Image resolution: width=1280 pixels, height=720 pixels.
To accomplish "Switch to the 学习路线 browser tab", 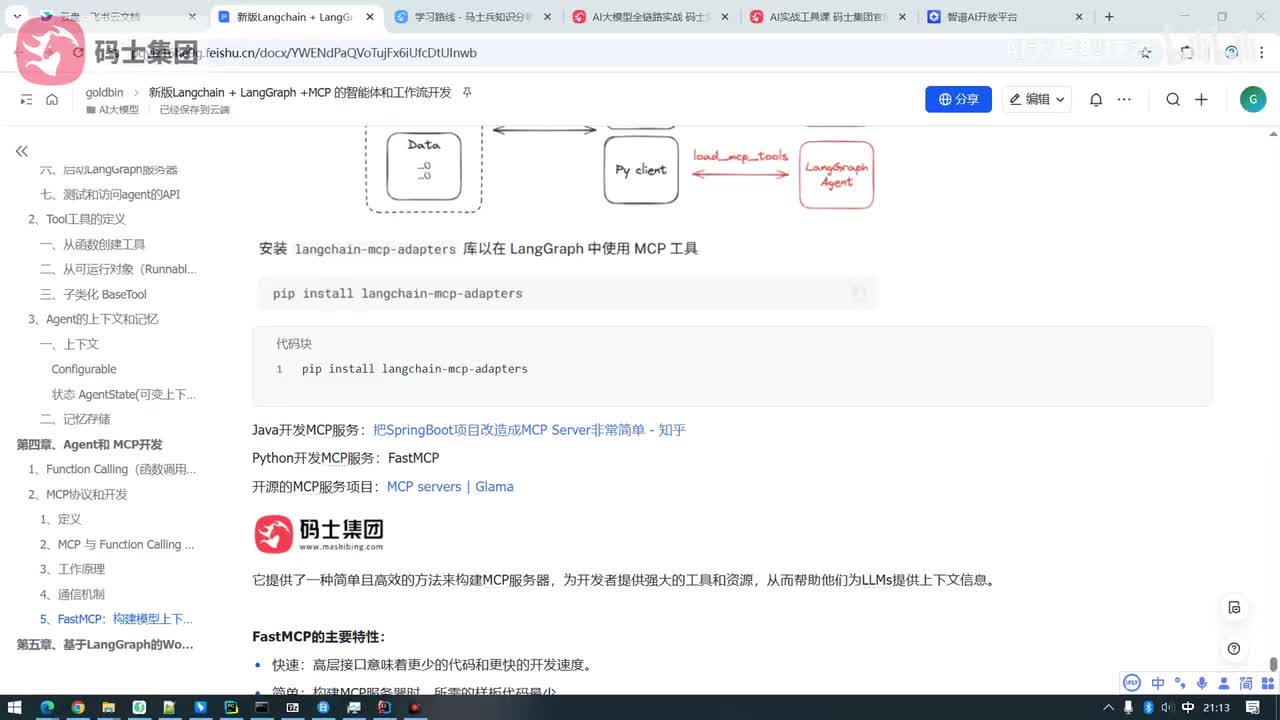I will (x=475, y=17).
